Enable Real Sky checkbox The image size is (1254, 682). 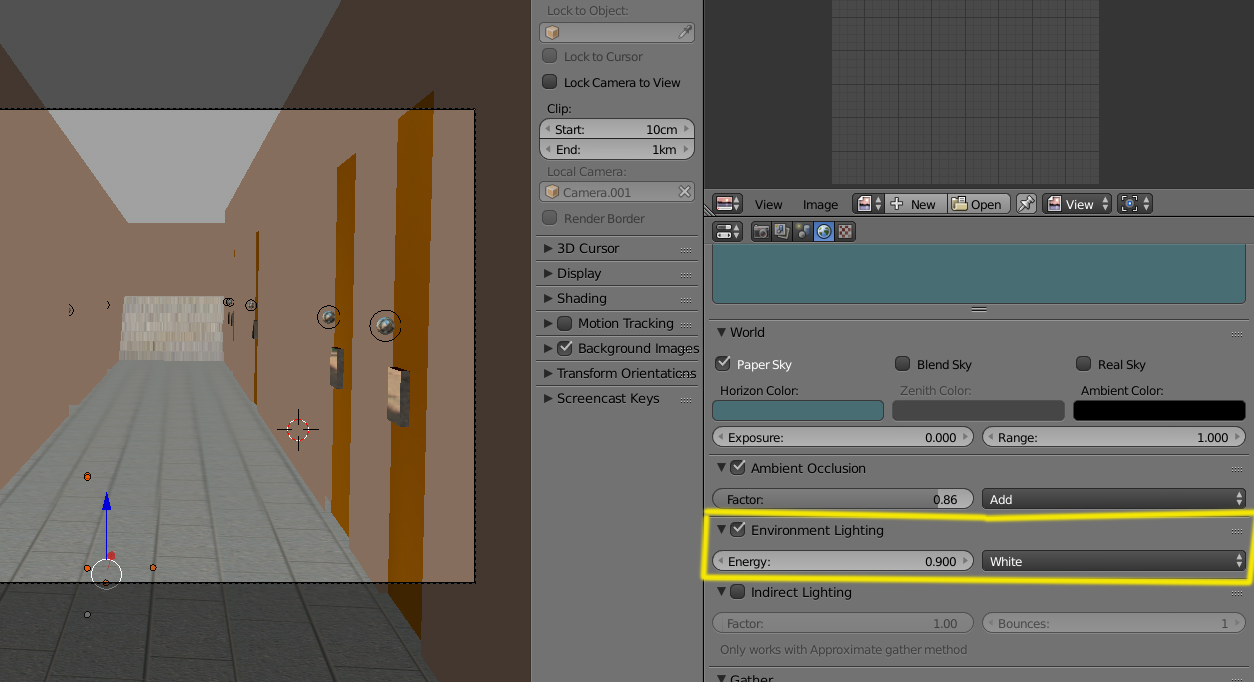click(x=1083, y=364)
